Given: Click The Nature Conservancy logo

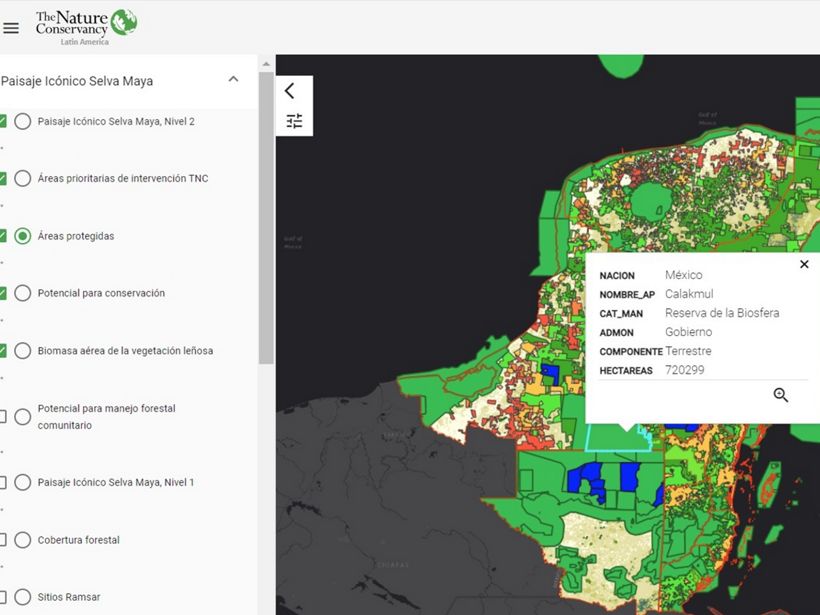Looking at the screenshot, I should (x=86, y=26).
